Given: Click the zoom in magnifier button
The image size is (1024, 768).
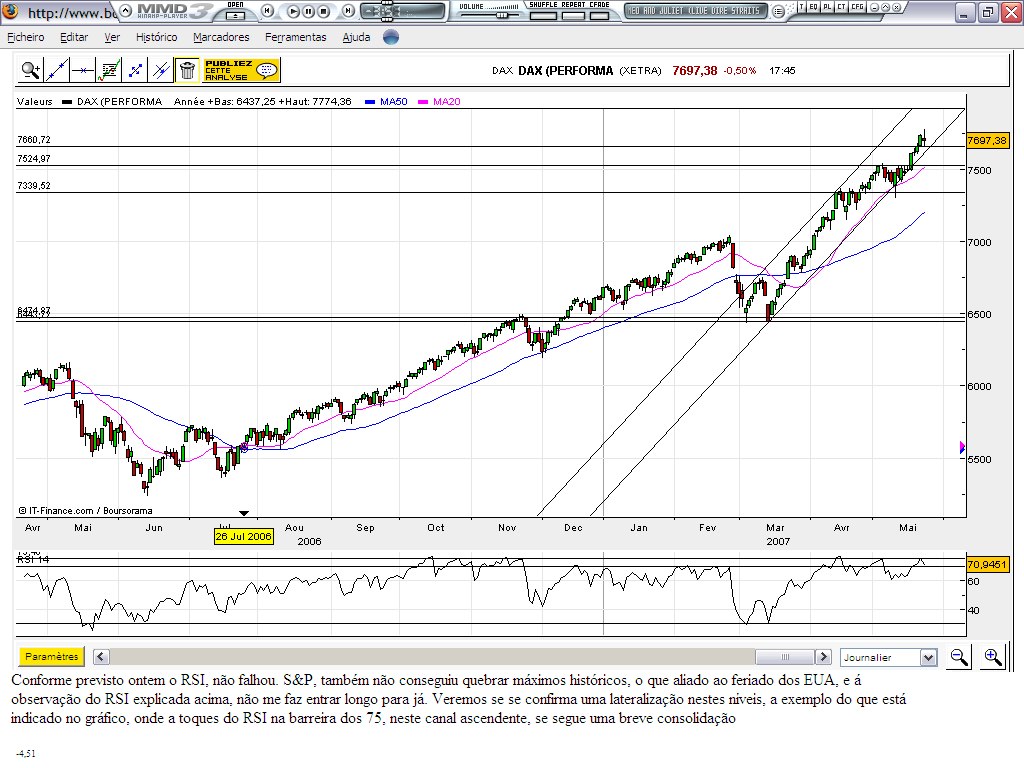Looking at the screenshot, I should point(993,657).
